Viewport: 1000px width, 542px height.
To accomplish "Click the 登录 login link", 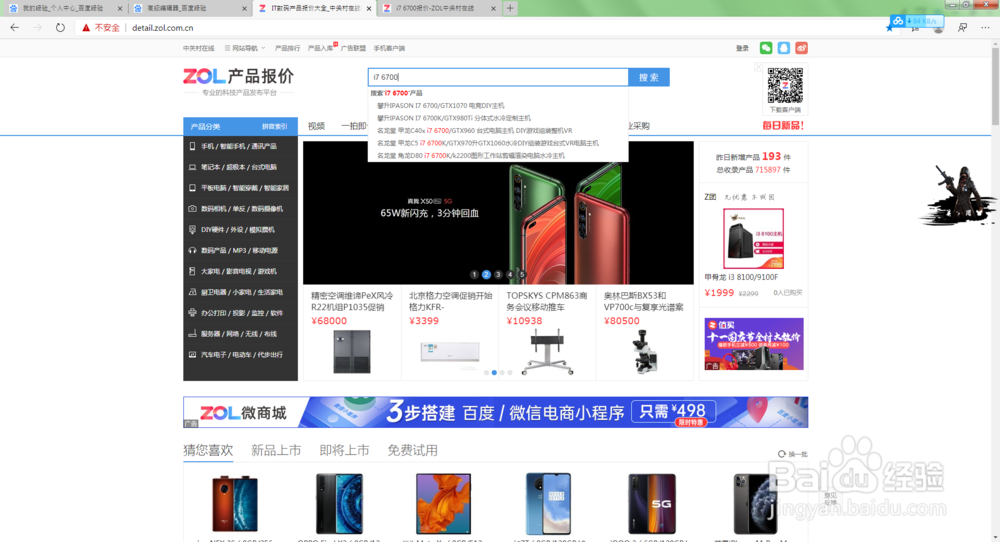I will 742,48.
